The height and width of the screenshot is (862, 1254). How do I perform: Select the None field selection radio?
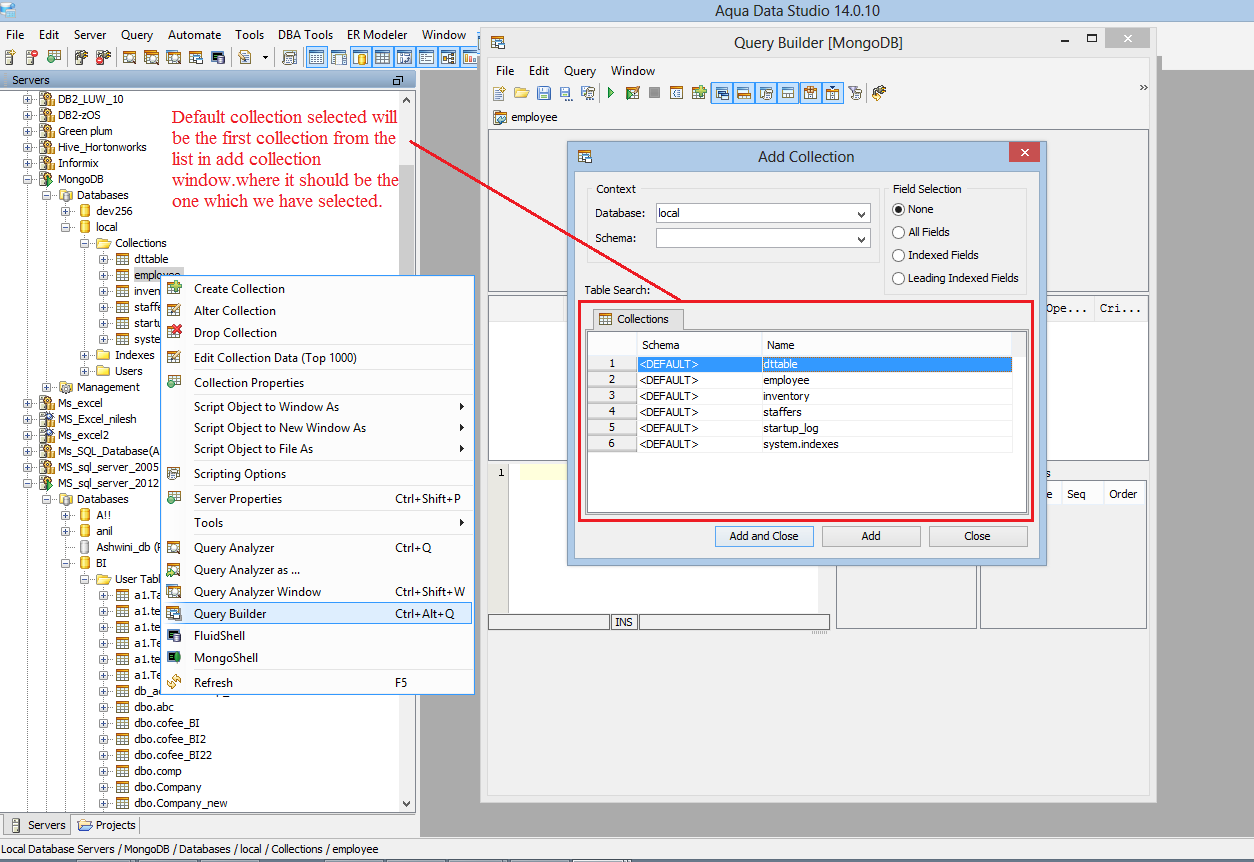pyautogui.click(x=898, y=209)
